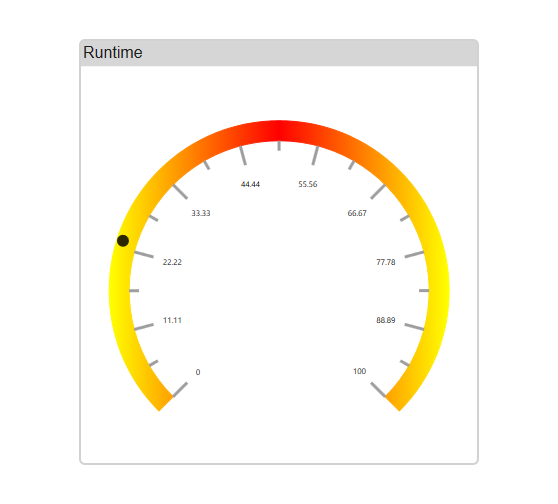Select the 11.11 scale label
Screen dimensions: 558x504
click(x=172, y=320)
